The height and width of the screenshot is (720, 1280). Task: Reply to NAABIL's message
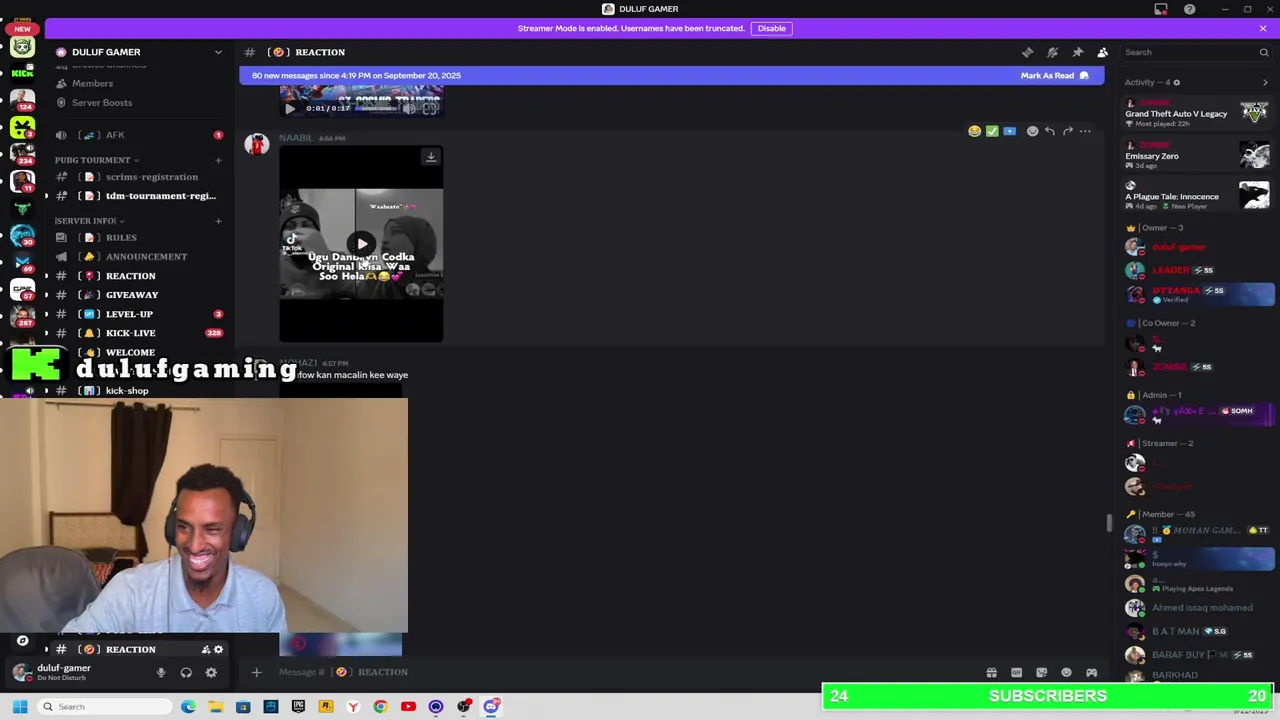1049,131
